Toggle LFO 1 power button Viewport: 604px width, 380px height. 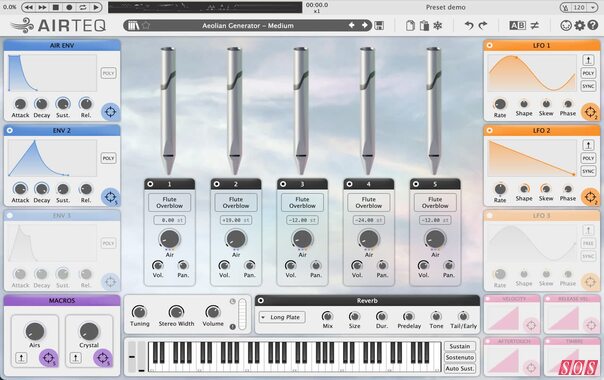490,45
